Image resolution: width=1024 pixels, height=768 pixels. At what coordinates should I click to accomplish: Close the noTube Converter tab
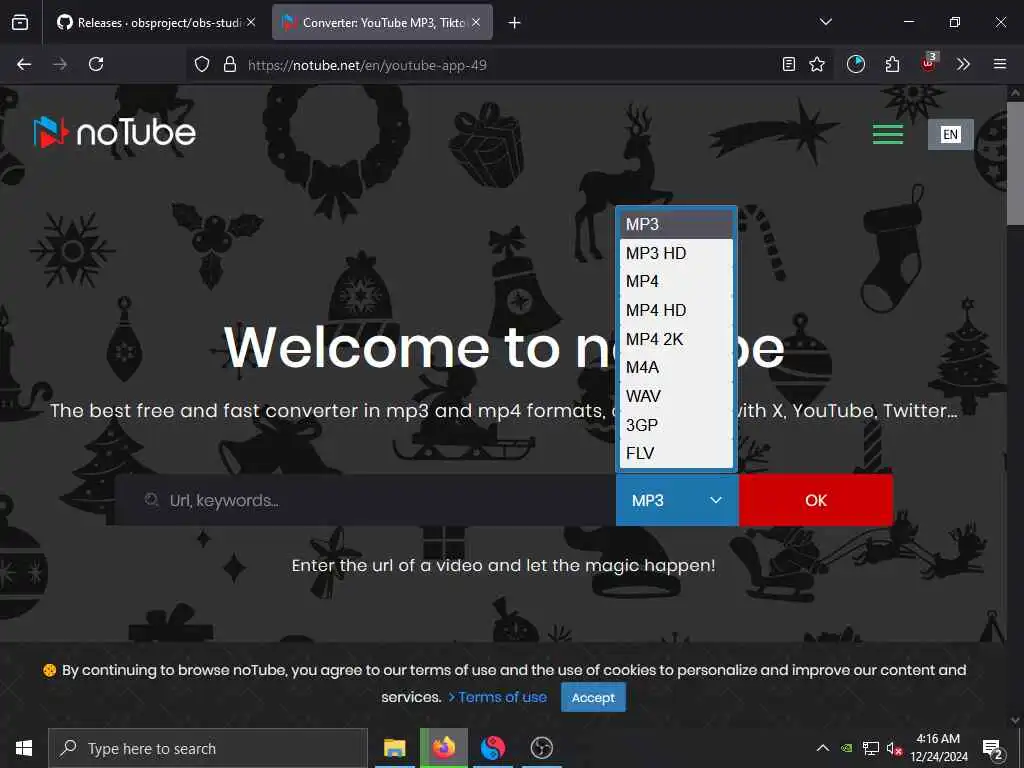tap(477, 22)
